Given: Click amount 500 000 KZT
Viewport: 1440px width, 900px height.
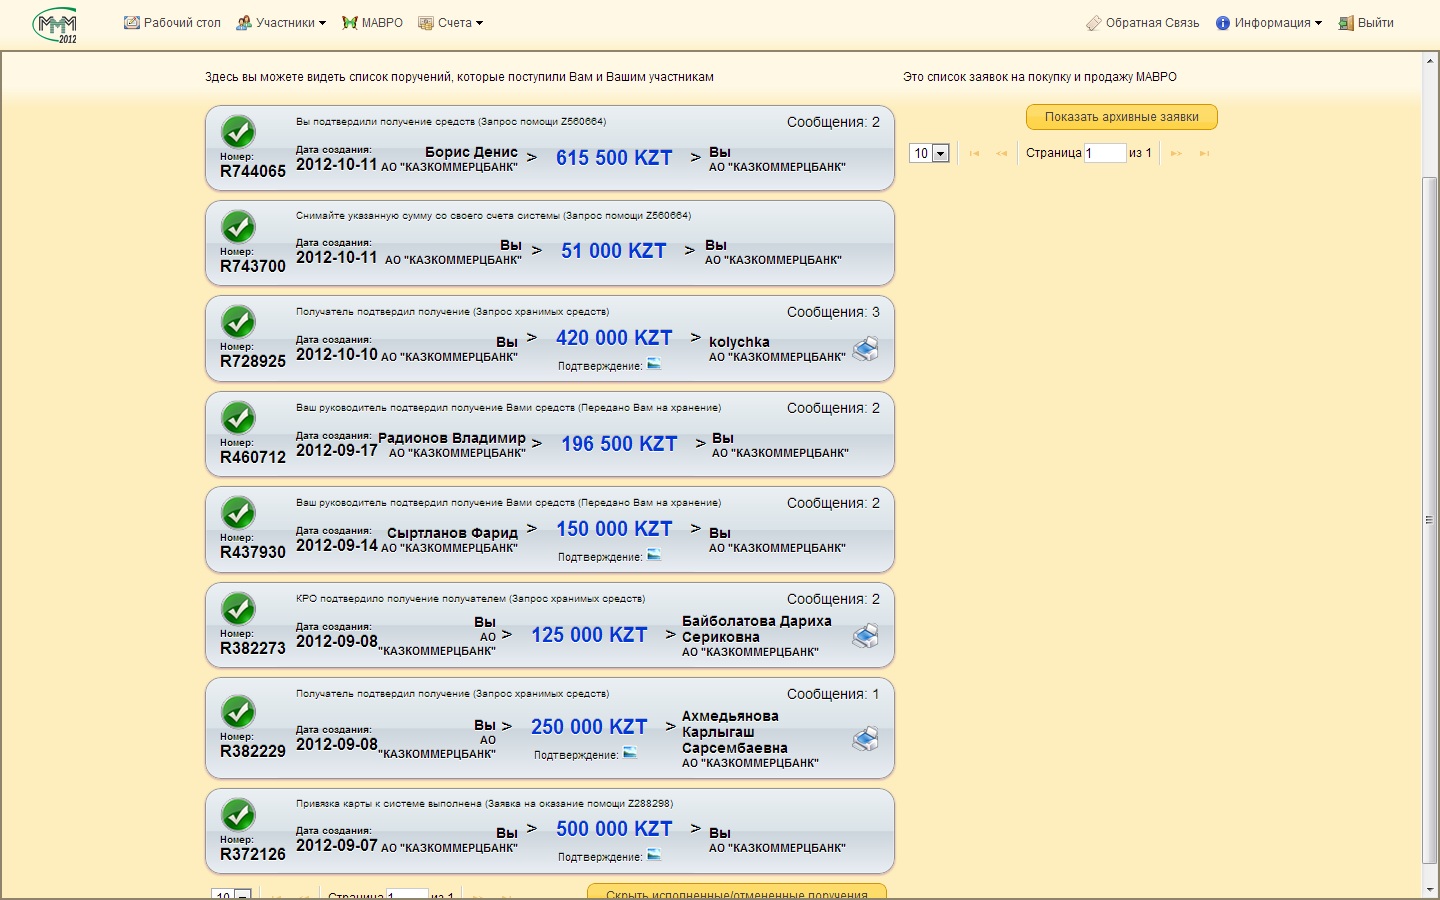Looking at the screenshot, I should 614,829.
